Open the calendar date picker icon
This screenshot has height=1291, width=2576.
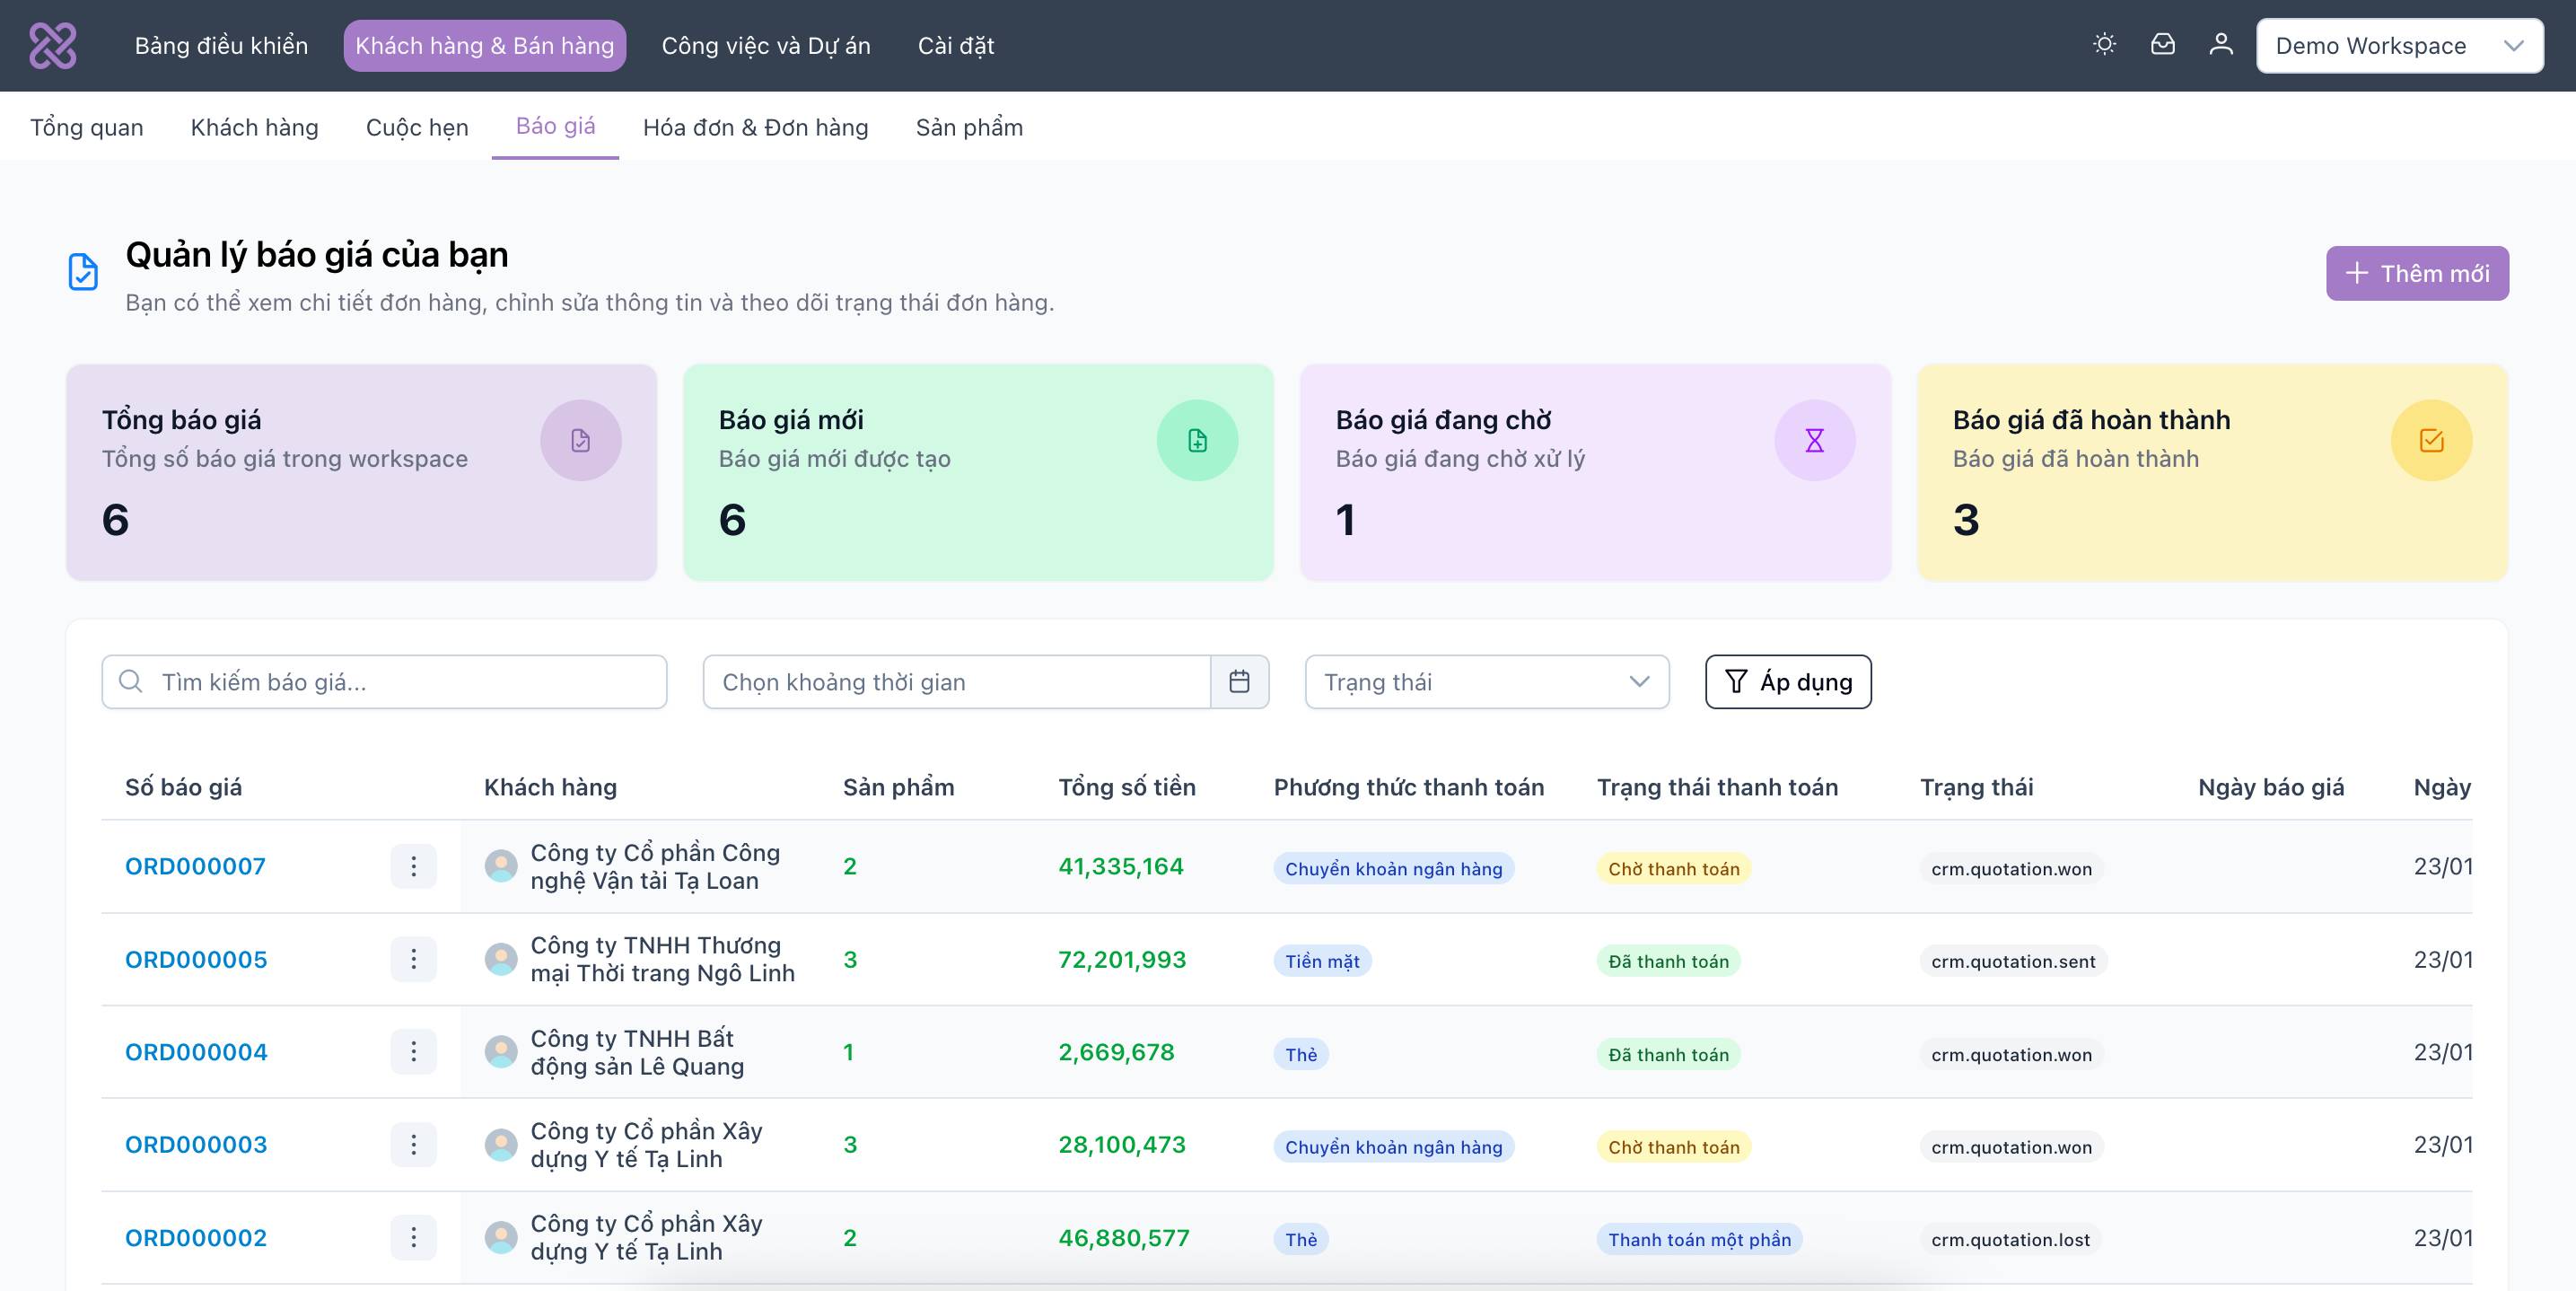1239,682
